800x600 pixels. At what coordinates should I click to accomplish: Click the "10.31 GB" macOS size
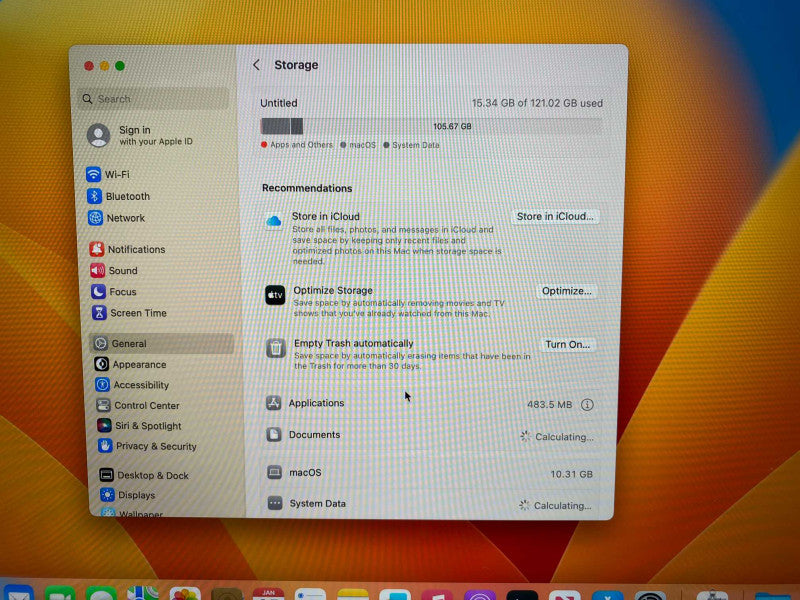tap(571, 474)
